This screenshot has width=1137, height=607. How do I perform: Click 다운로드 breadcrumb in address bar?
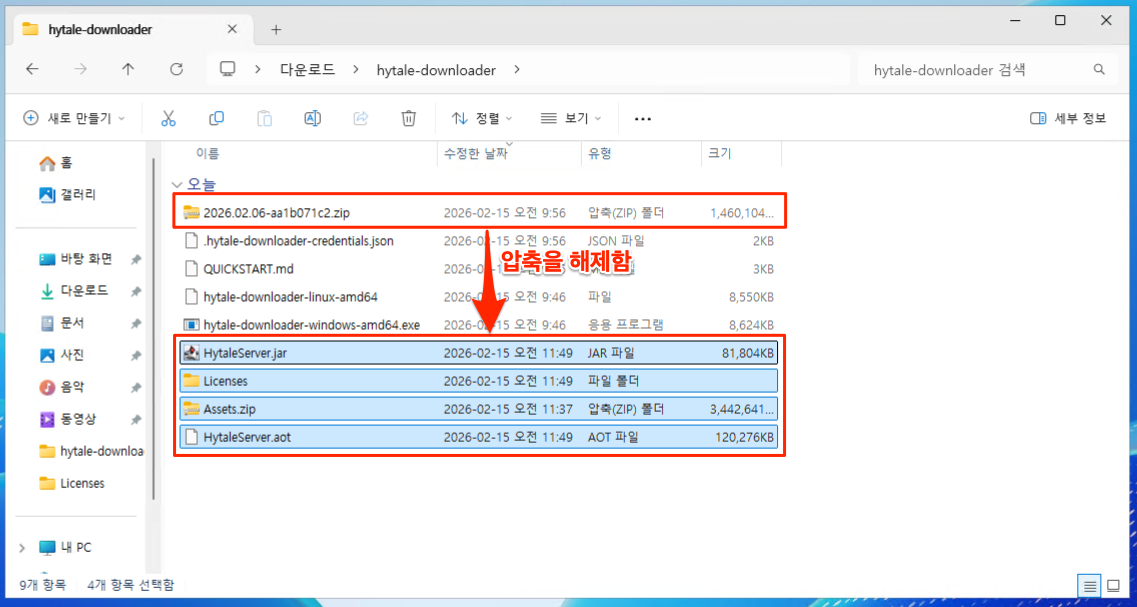coord(307,70)
